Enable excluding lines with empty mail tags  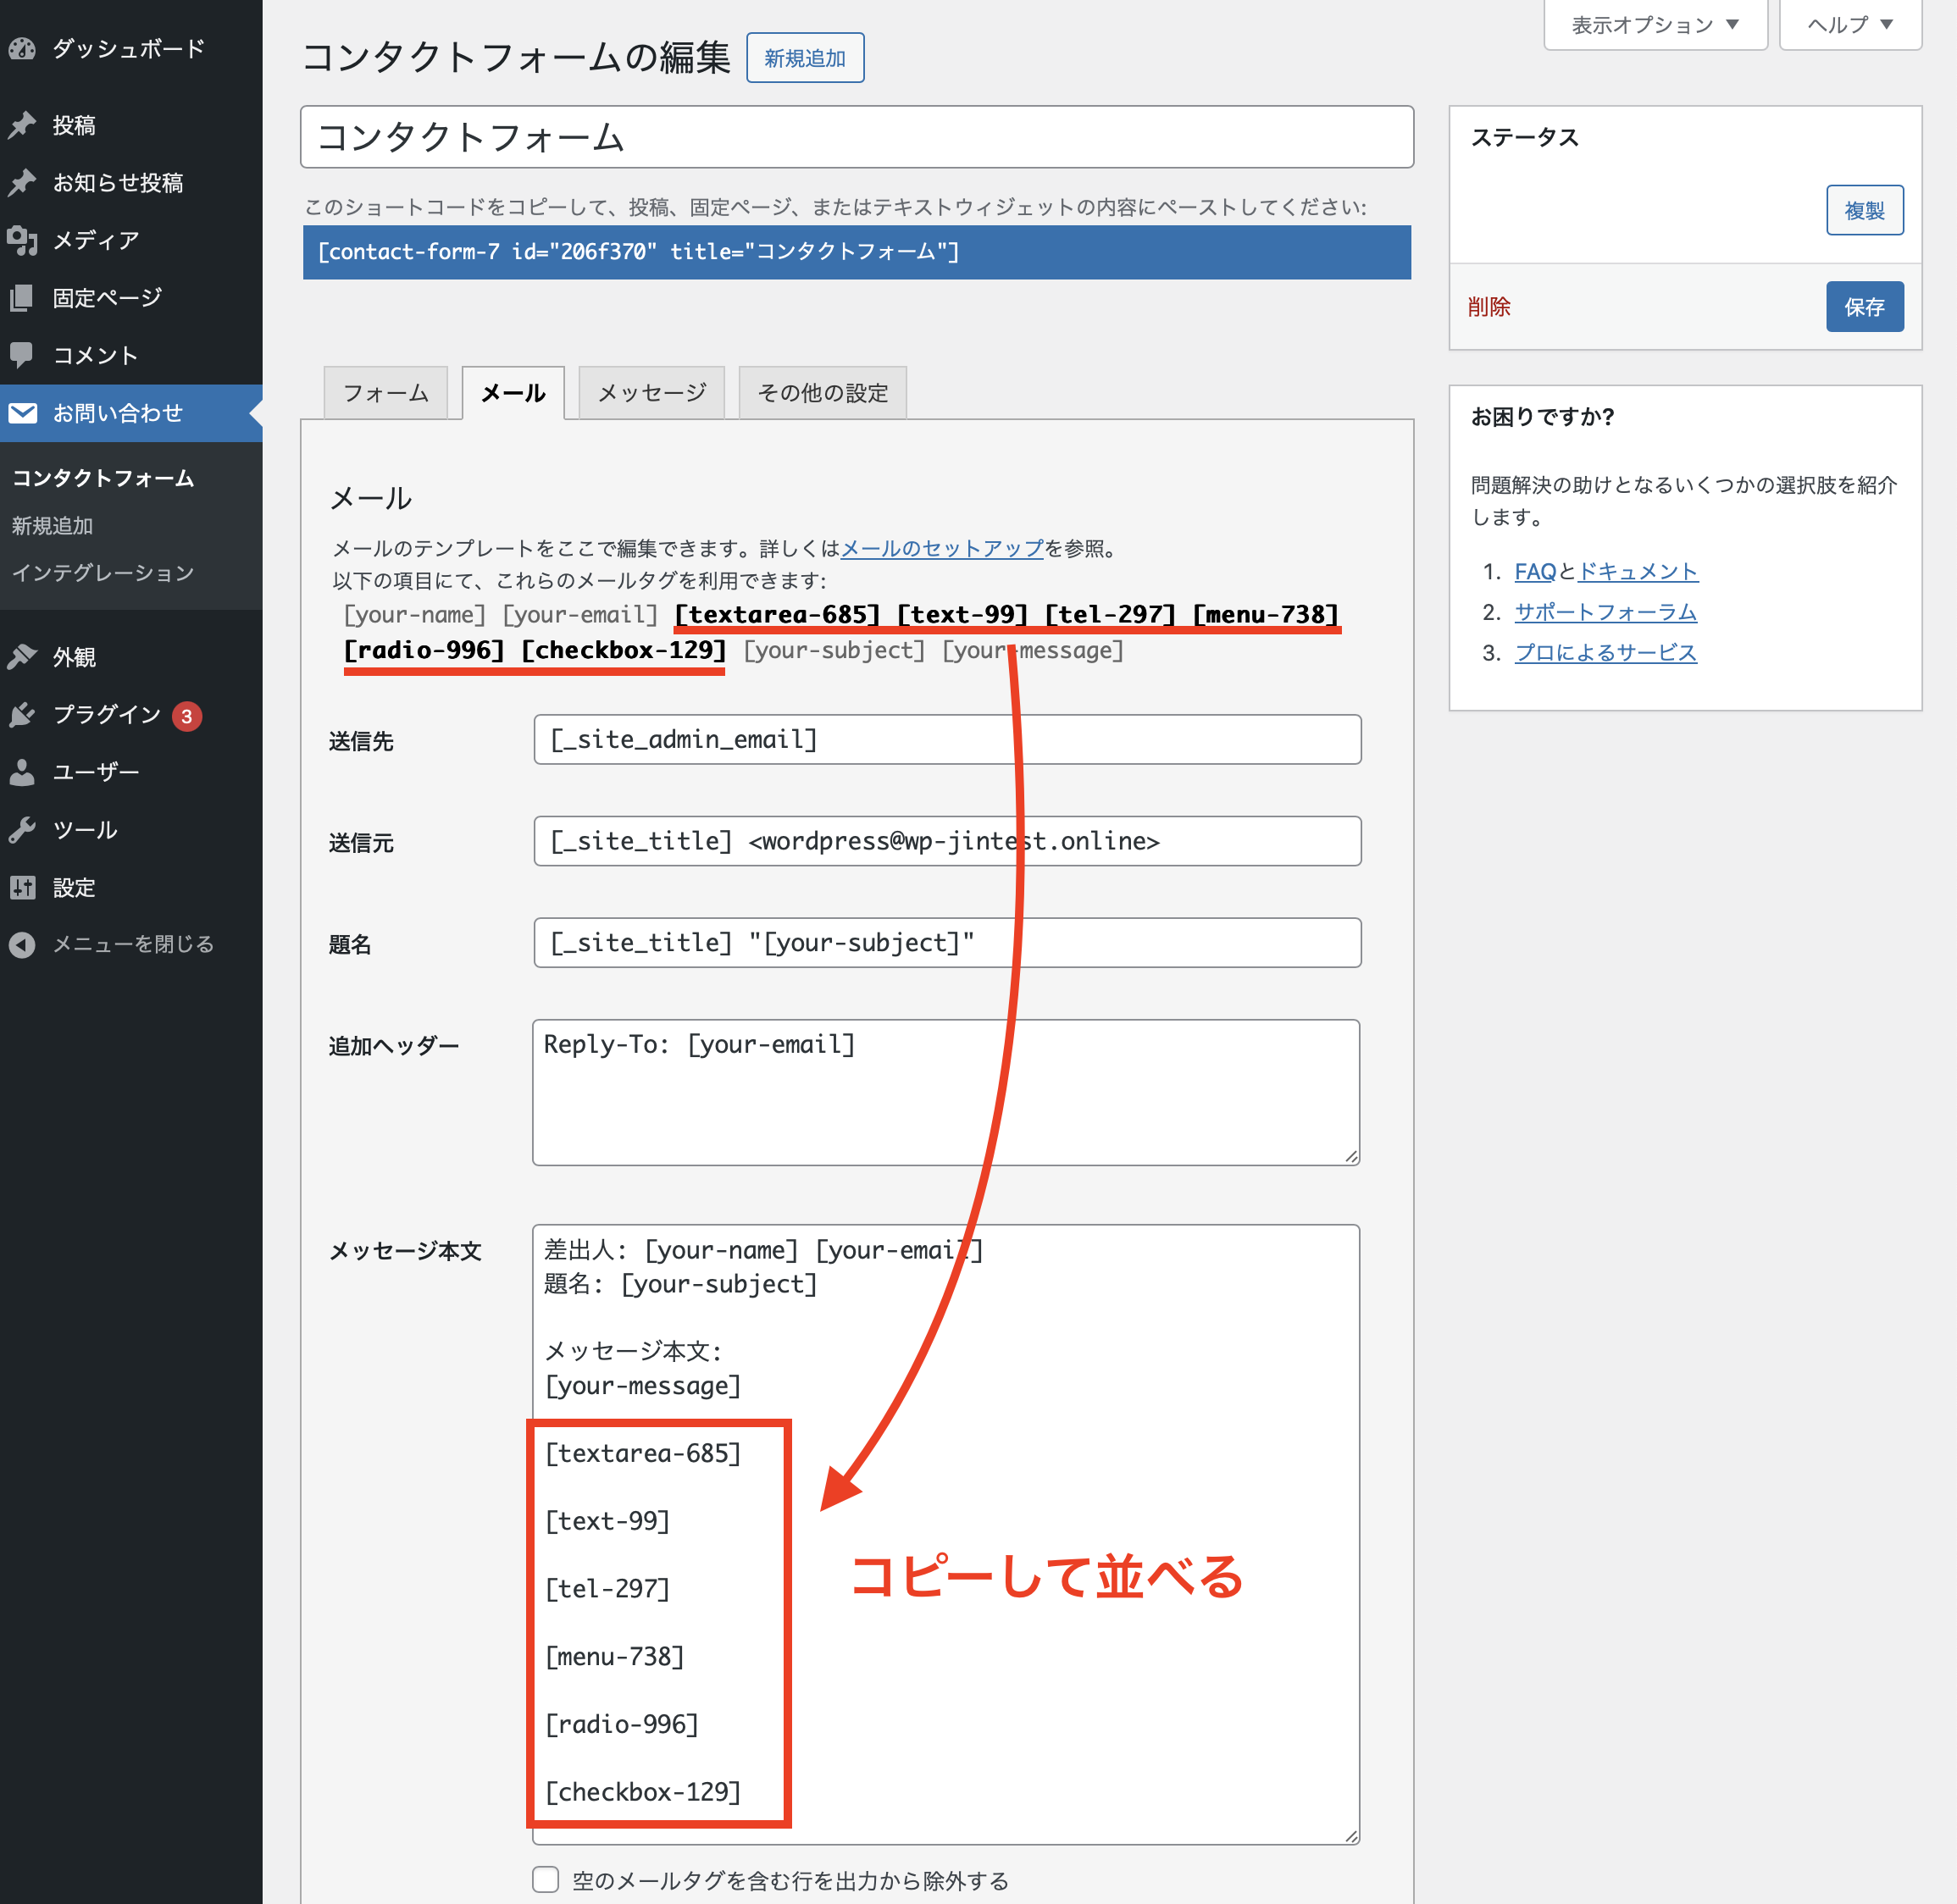coord(545,1879)
